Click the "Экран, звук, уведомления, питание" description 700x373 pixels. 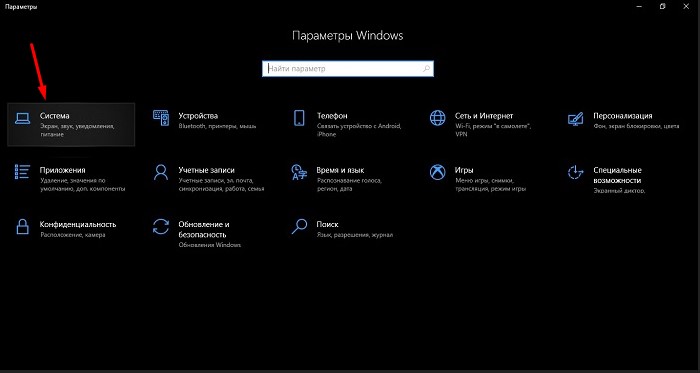click(x=77, y=130)
